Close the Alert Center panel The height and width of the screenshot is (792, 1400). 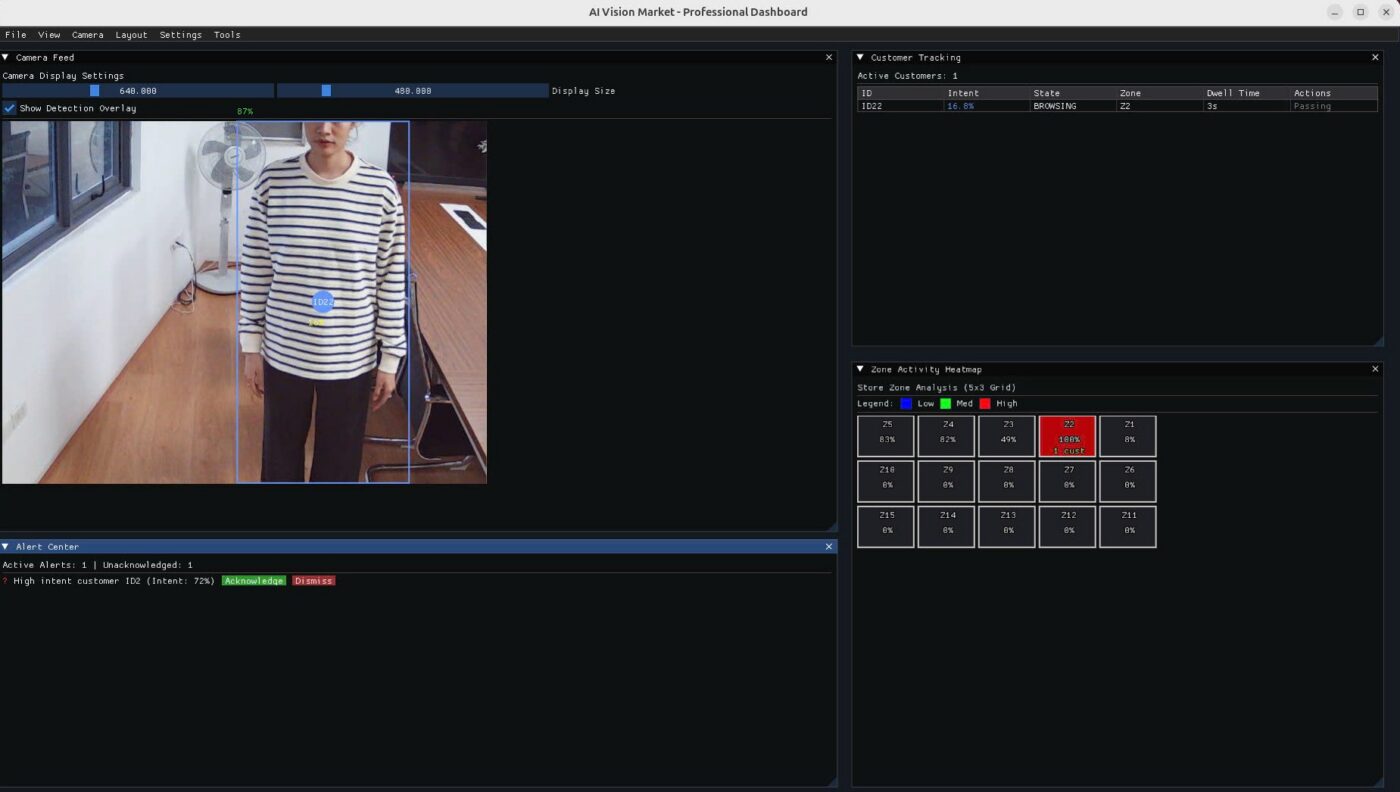828,546
